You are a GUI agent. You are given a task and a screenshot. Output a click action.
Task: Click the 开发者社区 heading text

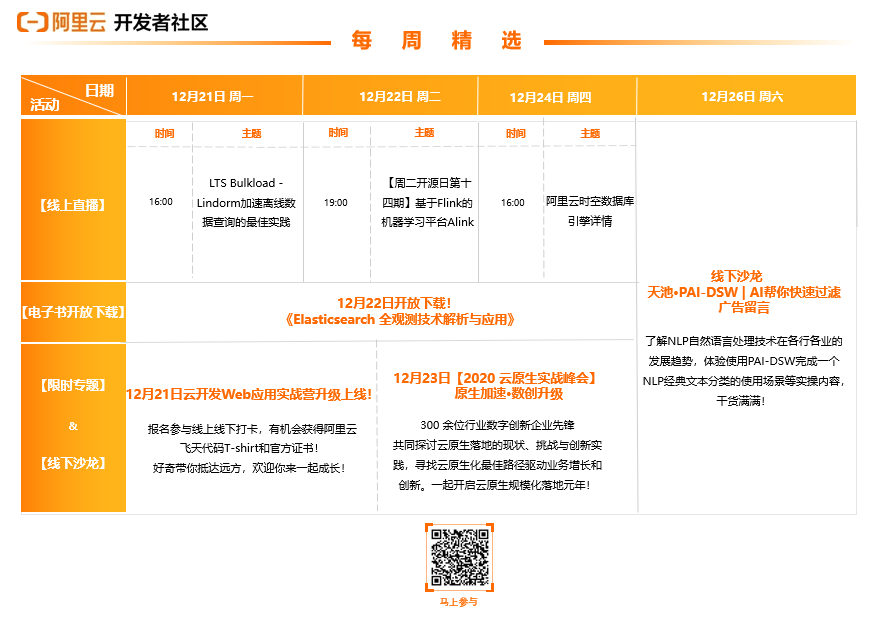pos(161,23)
